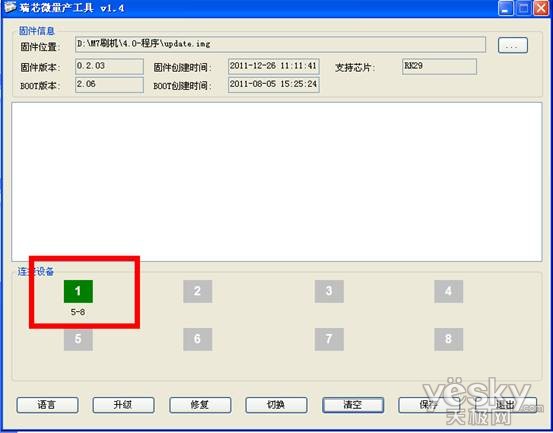Click the BOOT version field 2.06
Screen dimensions: 553x433
pos(109,85)
